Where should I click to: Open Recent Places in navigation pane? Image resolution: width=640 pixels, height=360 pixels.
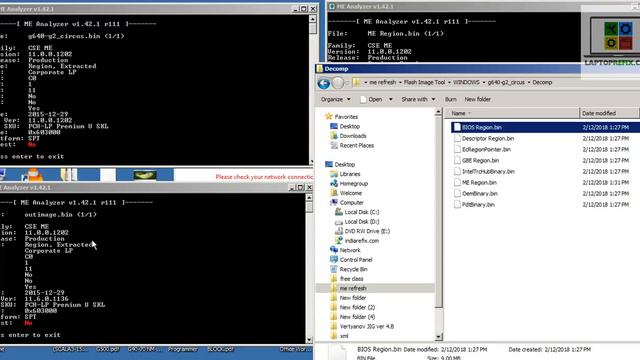[356, 145]
